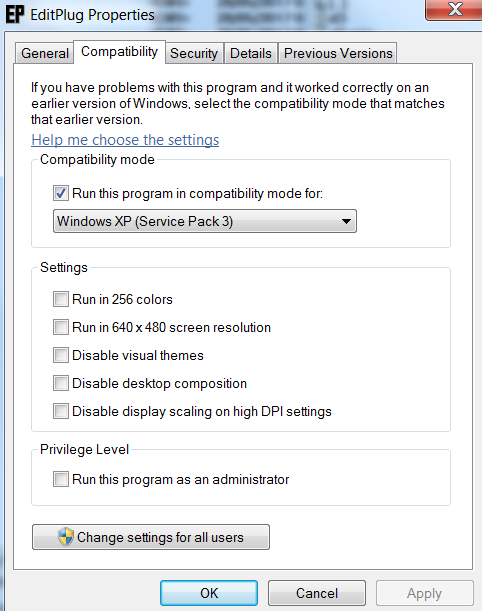Click the Cancel button
Screen dimensions: 482x611
[x=316, y=593]
